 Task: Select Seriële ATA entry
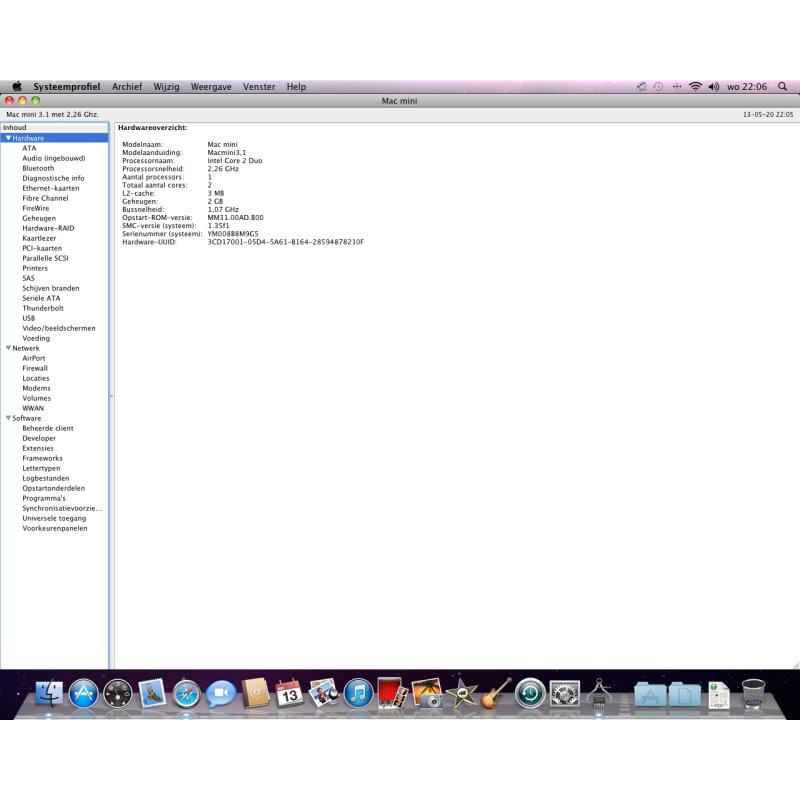[41, 298]
